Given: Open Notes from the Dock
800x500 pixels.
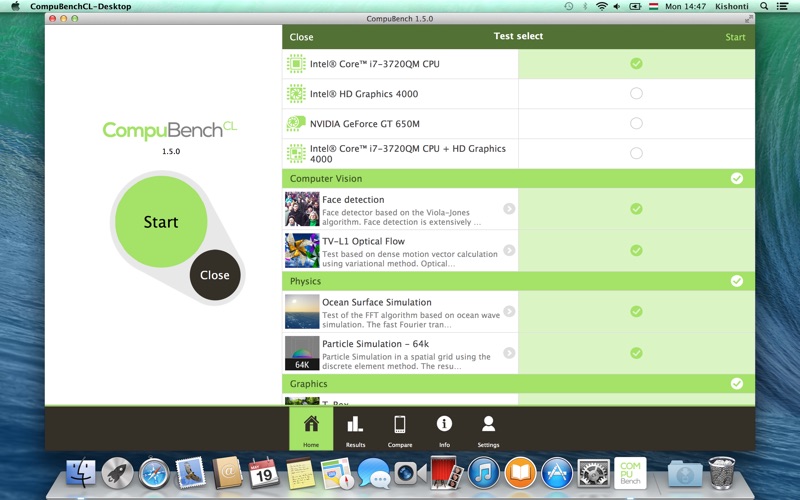Looking at the screenshot, I should pyautogui.click(x=300, y=472).
